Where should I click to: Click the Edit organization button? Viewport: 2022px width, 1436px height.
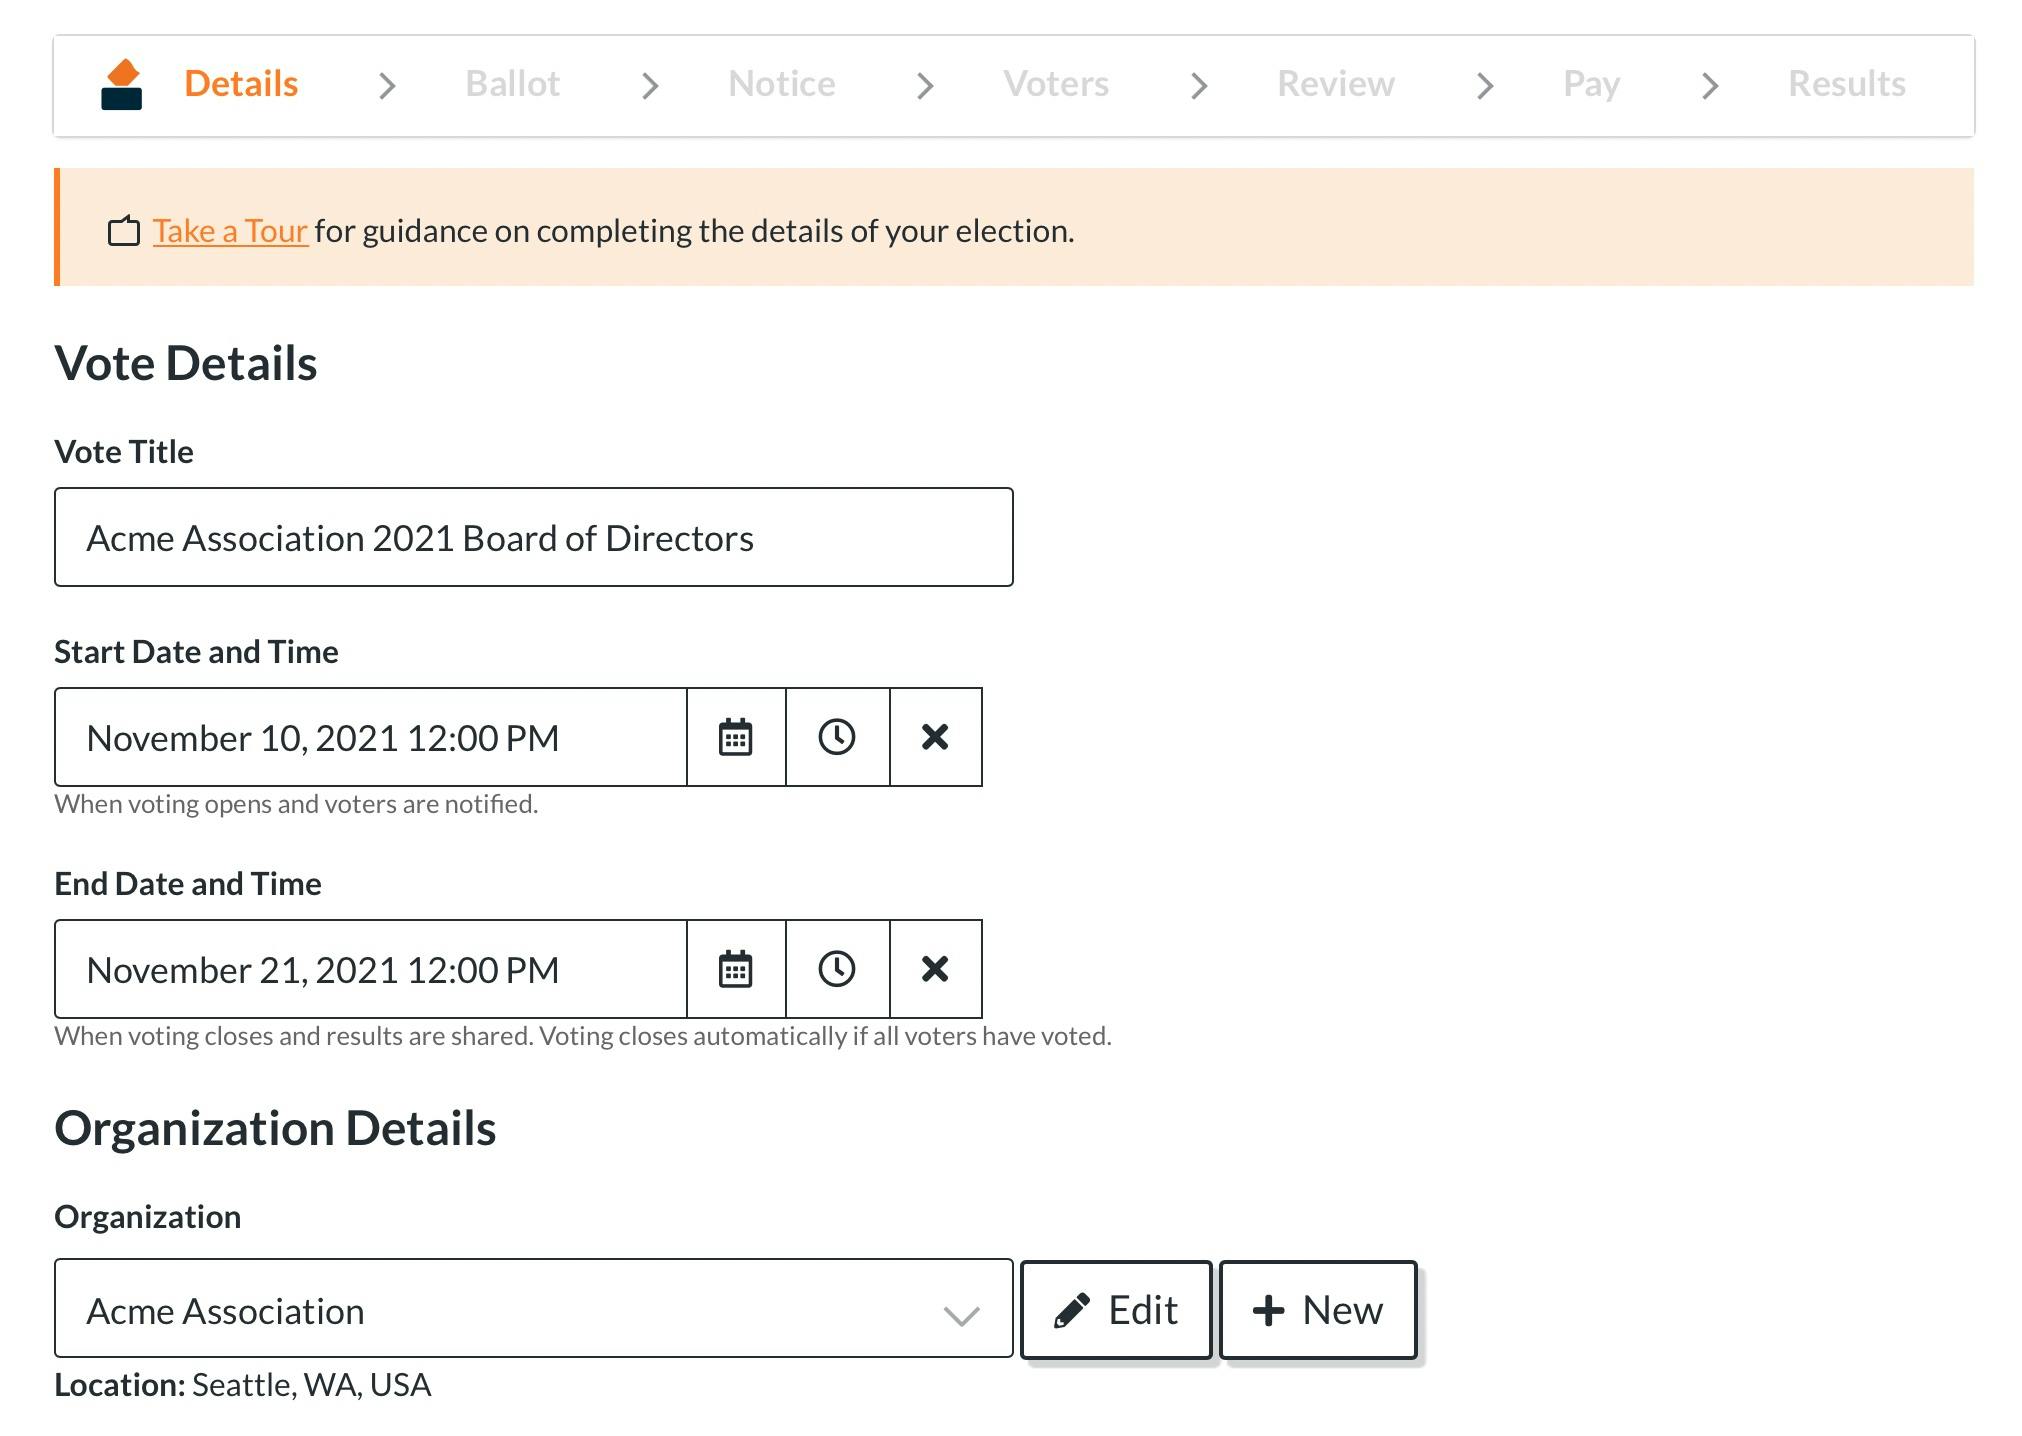(x=1114, y=1308)
